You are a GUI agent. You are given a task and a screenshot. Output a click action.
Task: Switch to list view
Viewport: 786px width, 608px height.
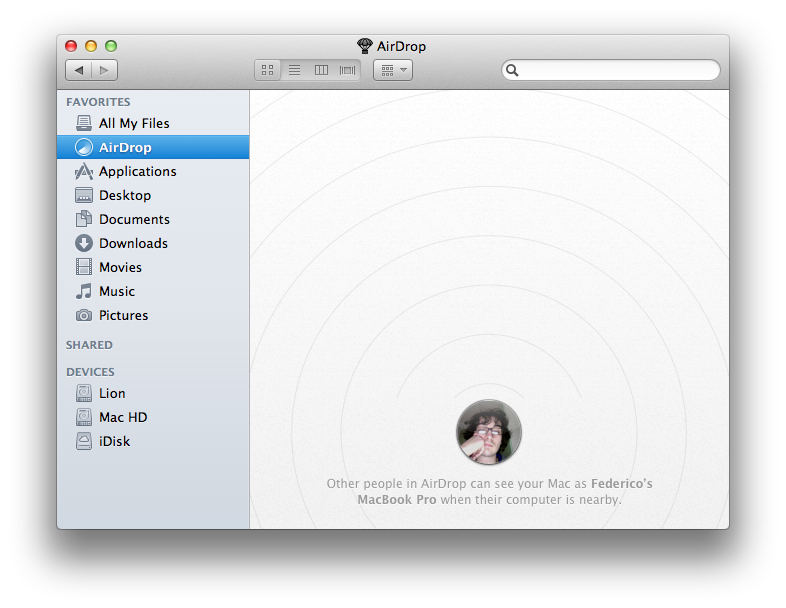tap(294, 70)
